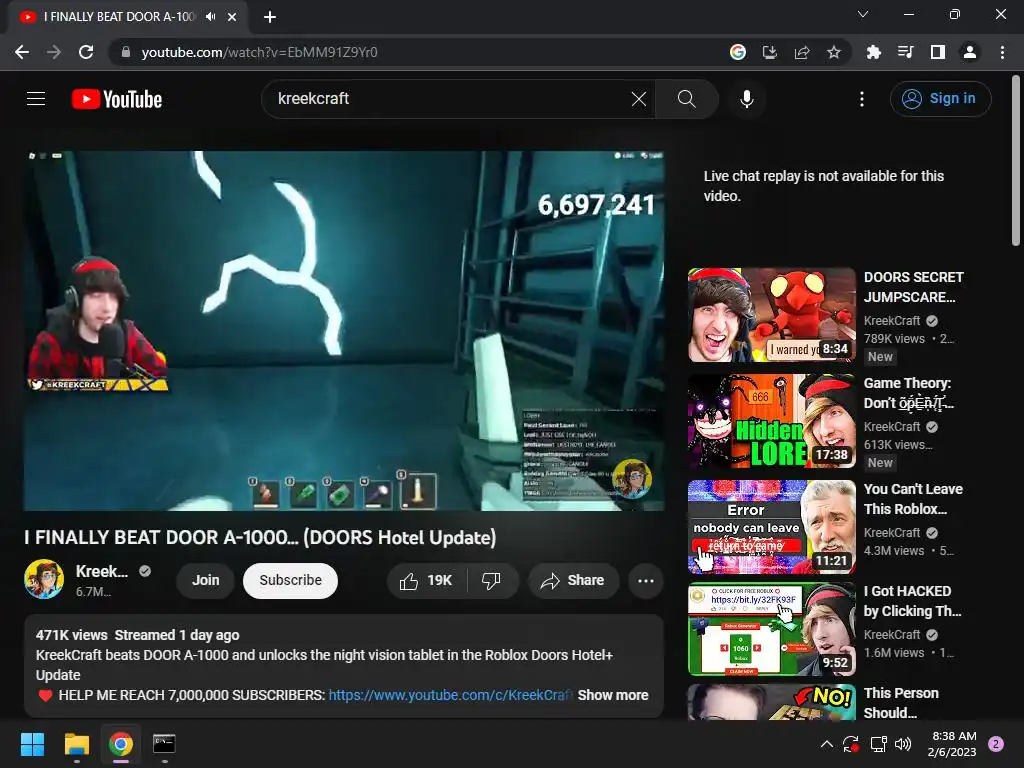Click the page vertical scrollbar

(x=1016, y=161)
